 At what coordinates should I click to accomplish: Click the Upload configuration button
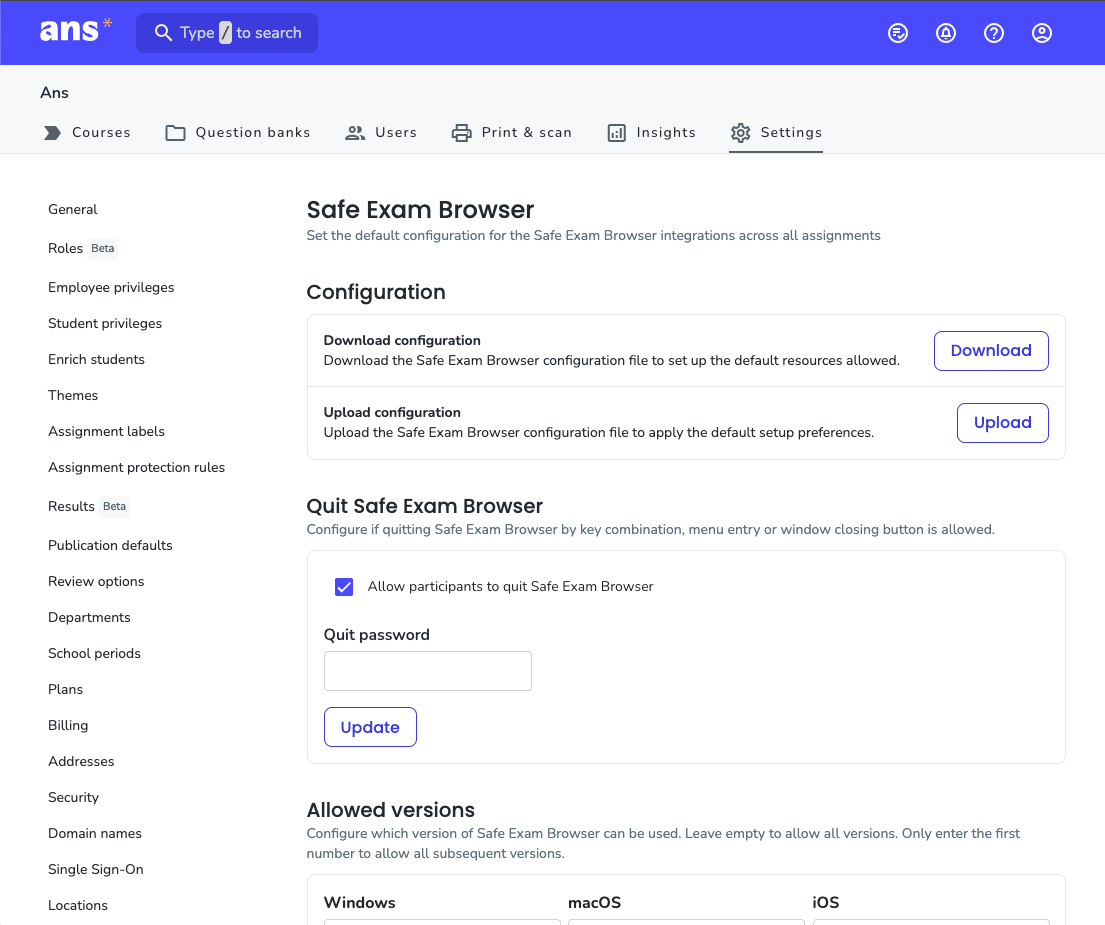tap(1002, 423)
